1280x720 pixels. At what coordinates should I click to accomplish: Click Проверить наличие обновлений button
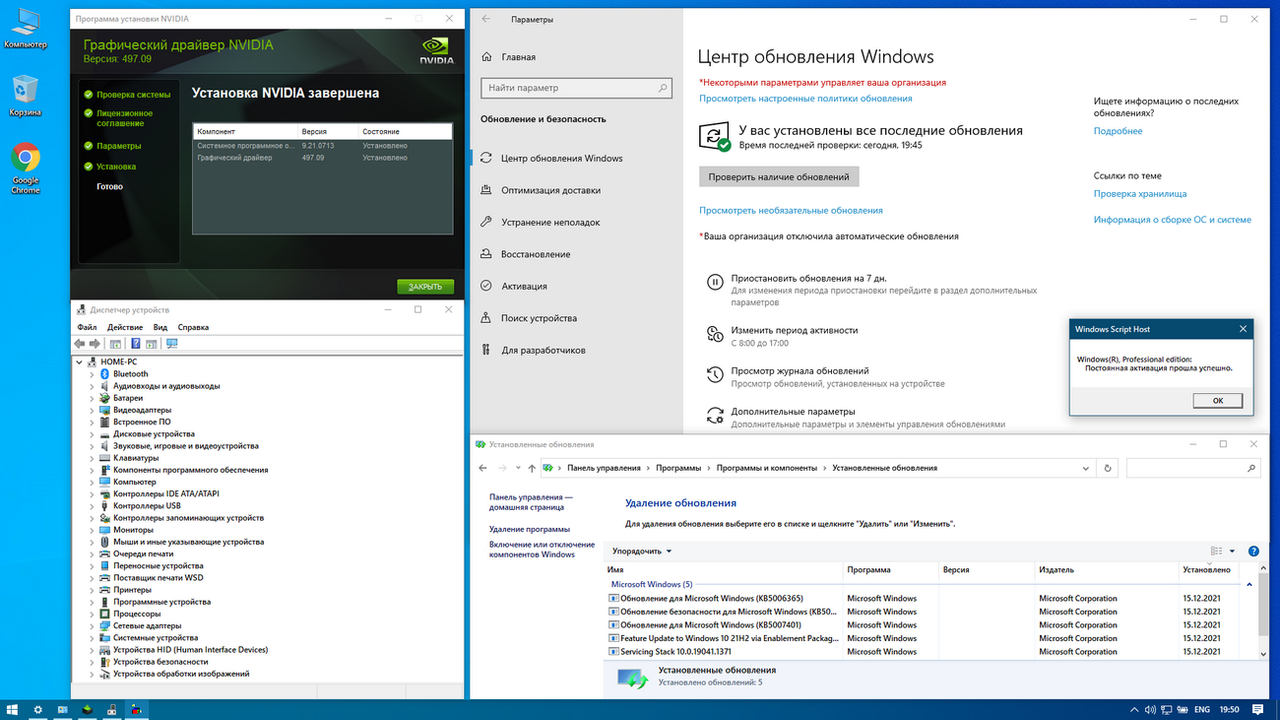pos(779,177)
